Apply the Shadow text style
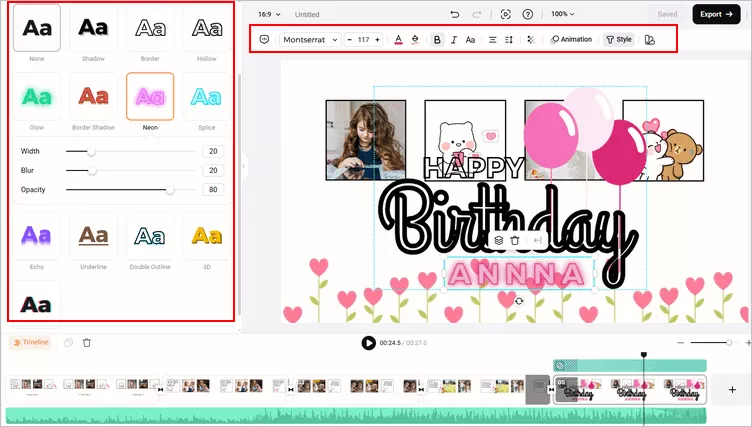 point(94,28)
